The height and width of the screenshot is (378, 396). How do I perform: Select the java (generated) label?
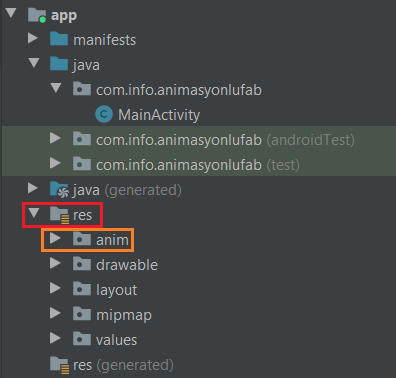coord(127,190)
